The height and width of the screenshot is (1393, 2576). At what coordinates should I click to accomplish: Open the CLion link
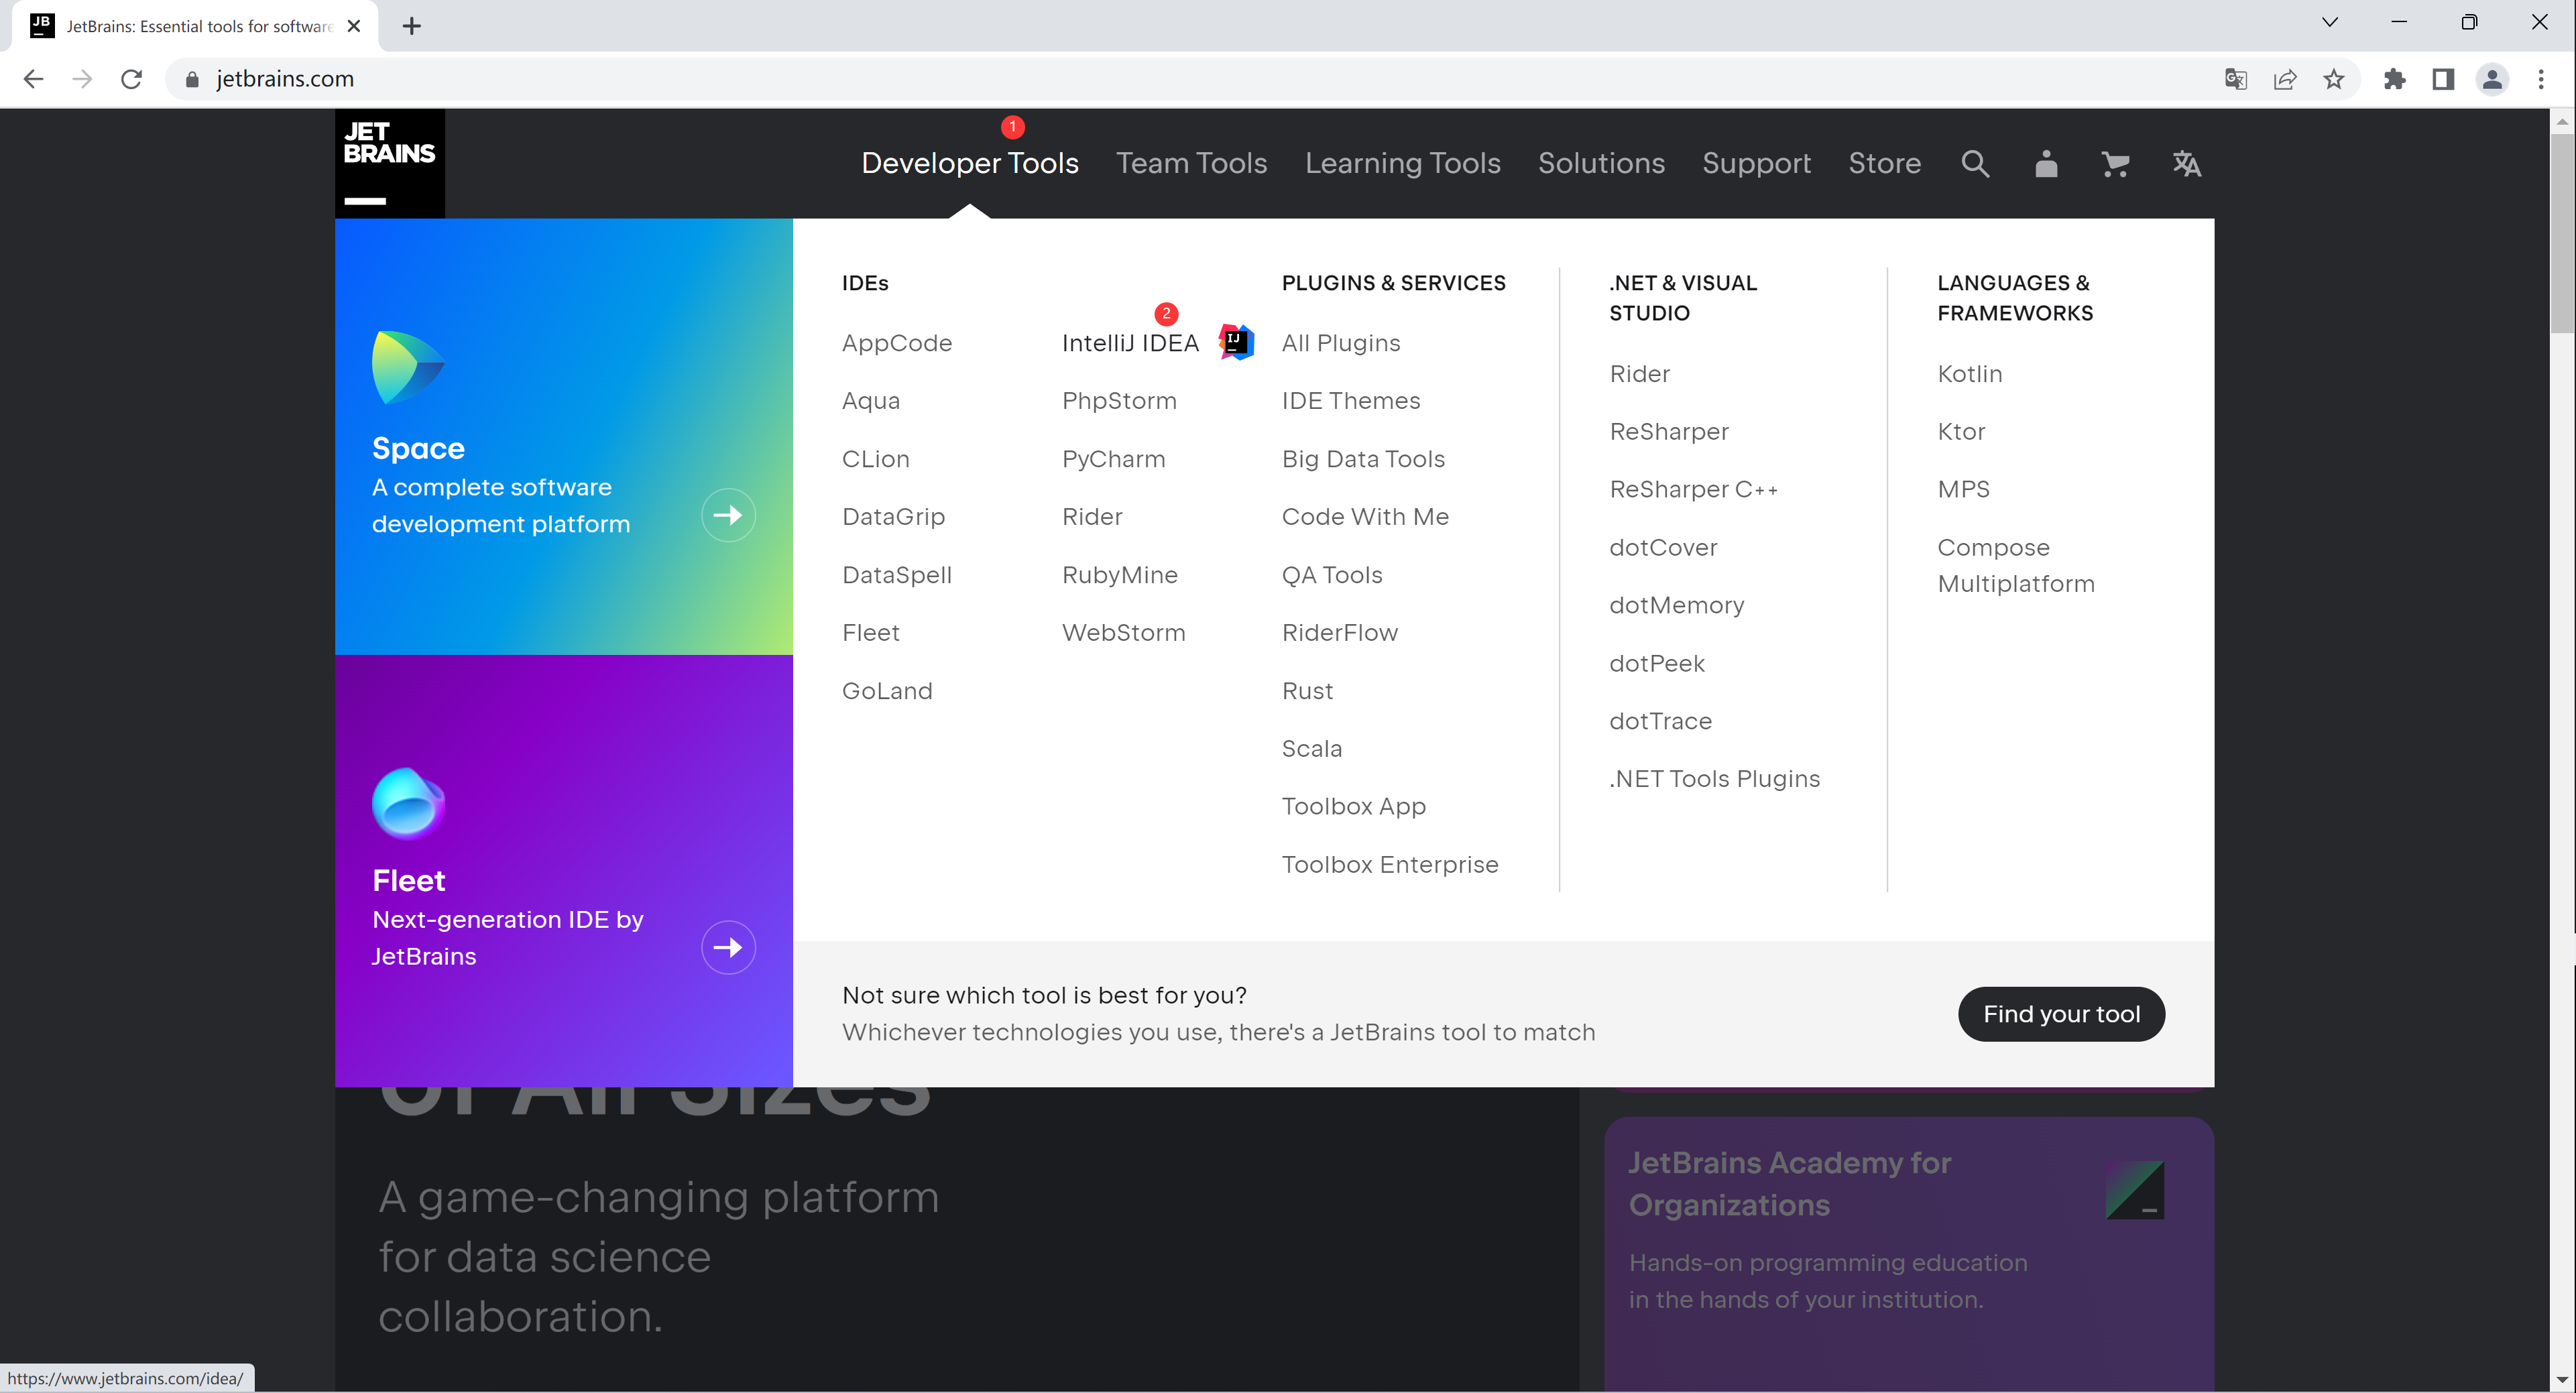tap(875, 459)
